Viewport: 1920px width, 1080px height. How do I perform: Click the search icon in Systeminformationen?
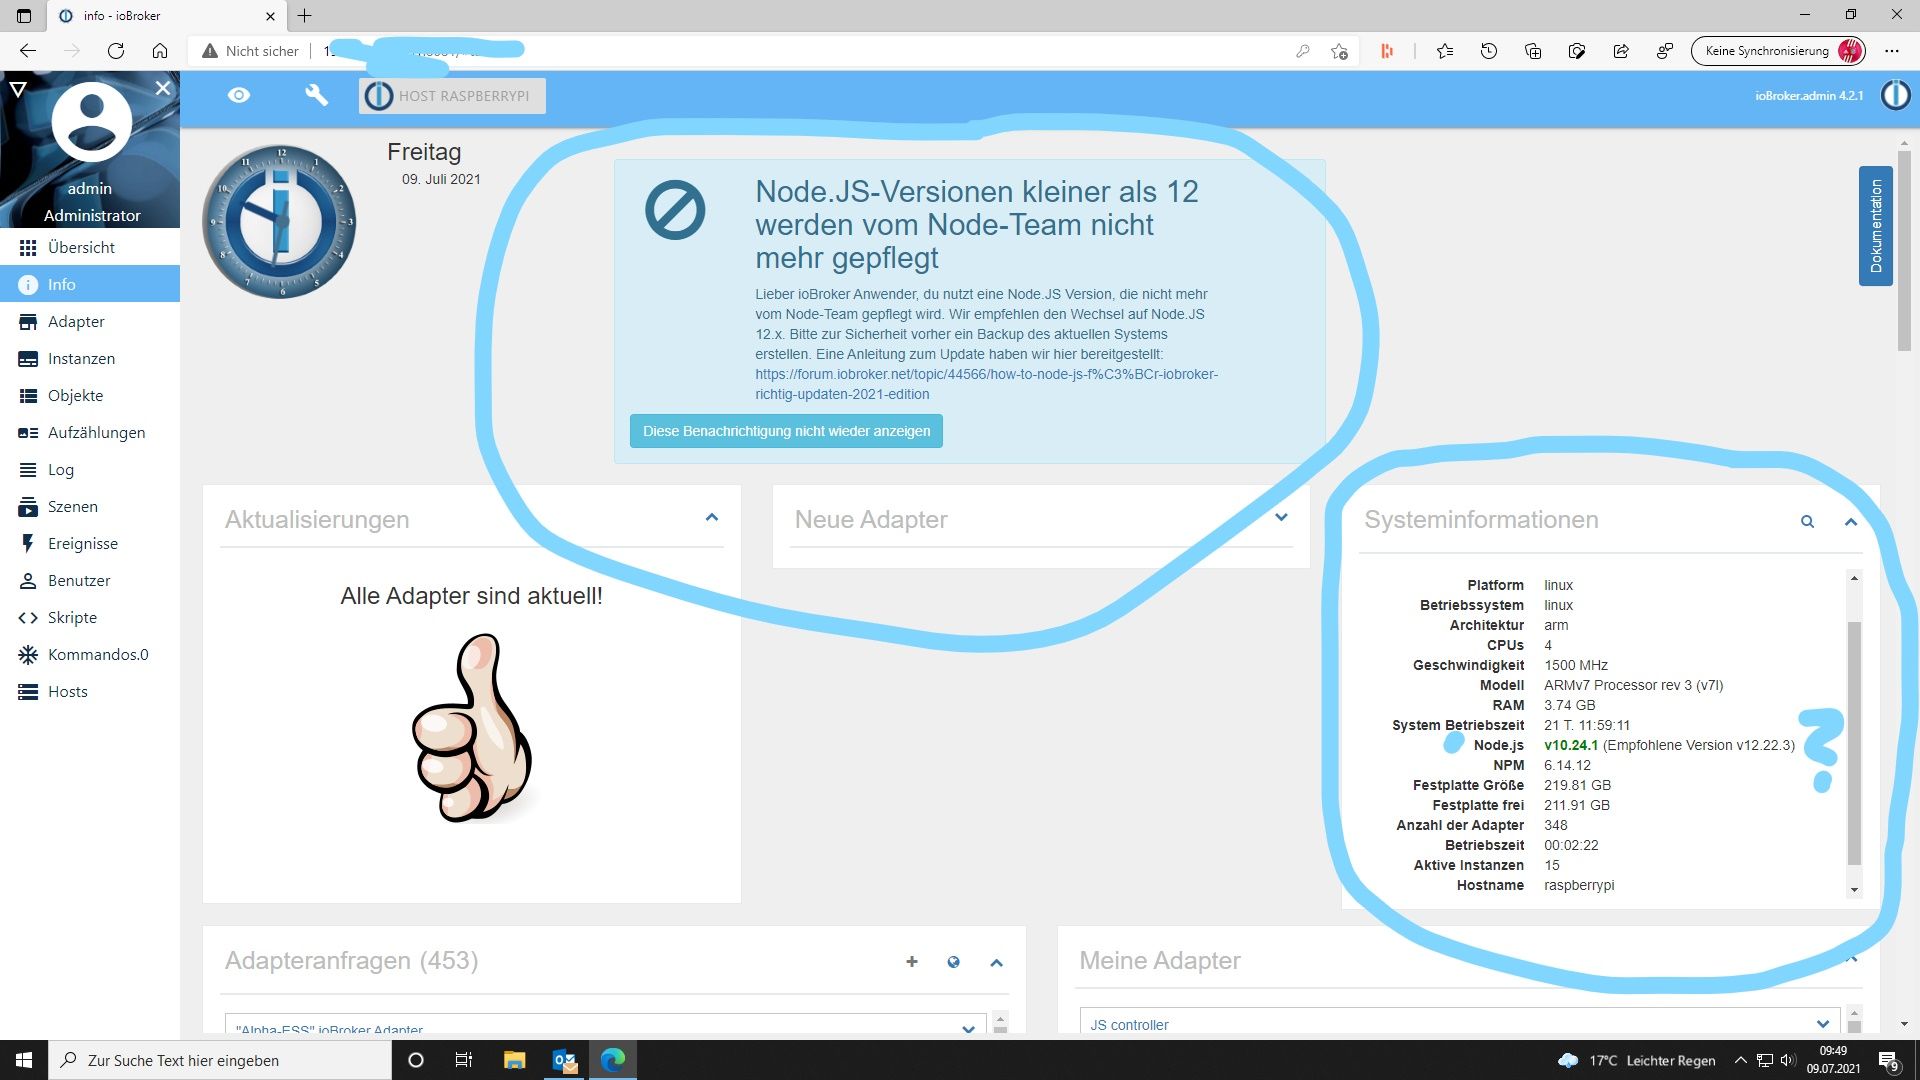(x=1807, y=521)
